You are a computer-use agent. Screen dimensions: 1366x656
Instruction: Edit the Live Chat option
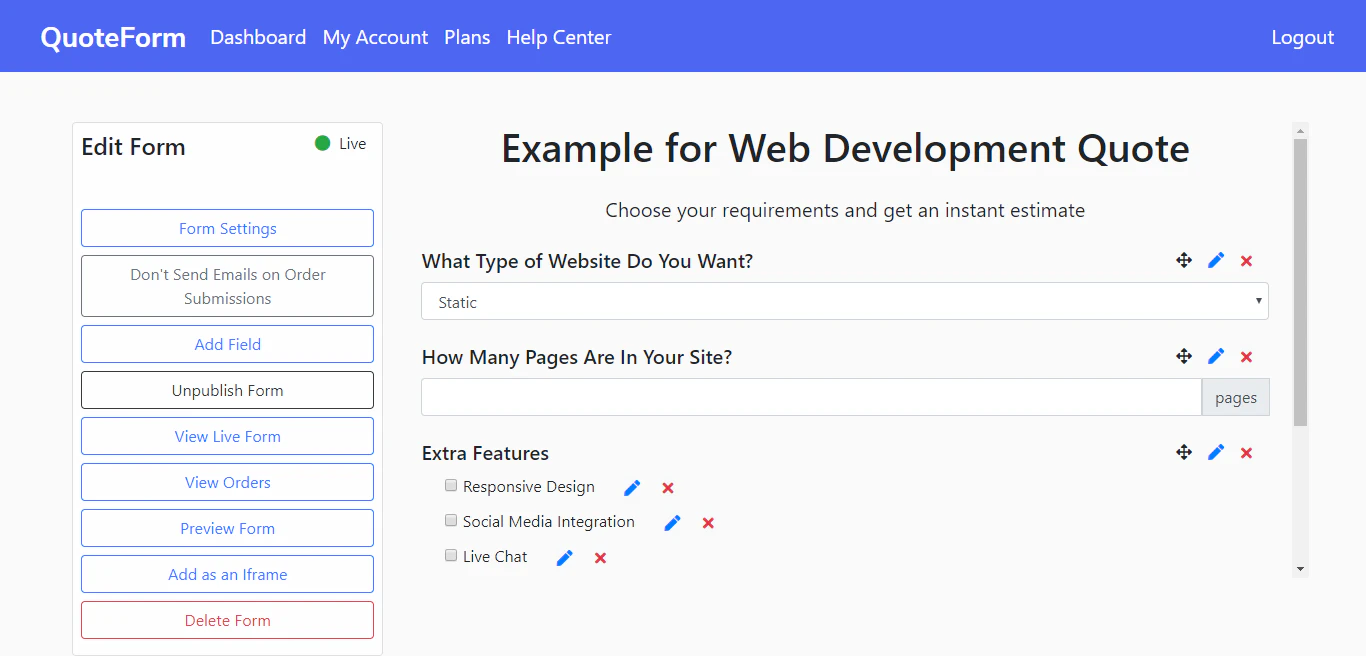pos(564,558)
